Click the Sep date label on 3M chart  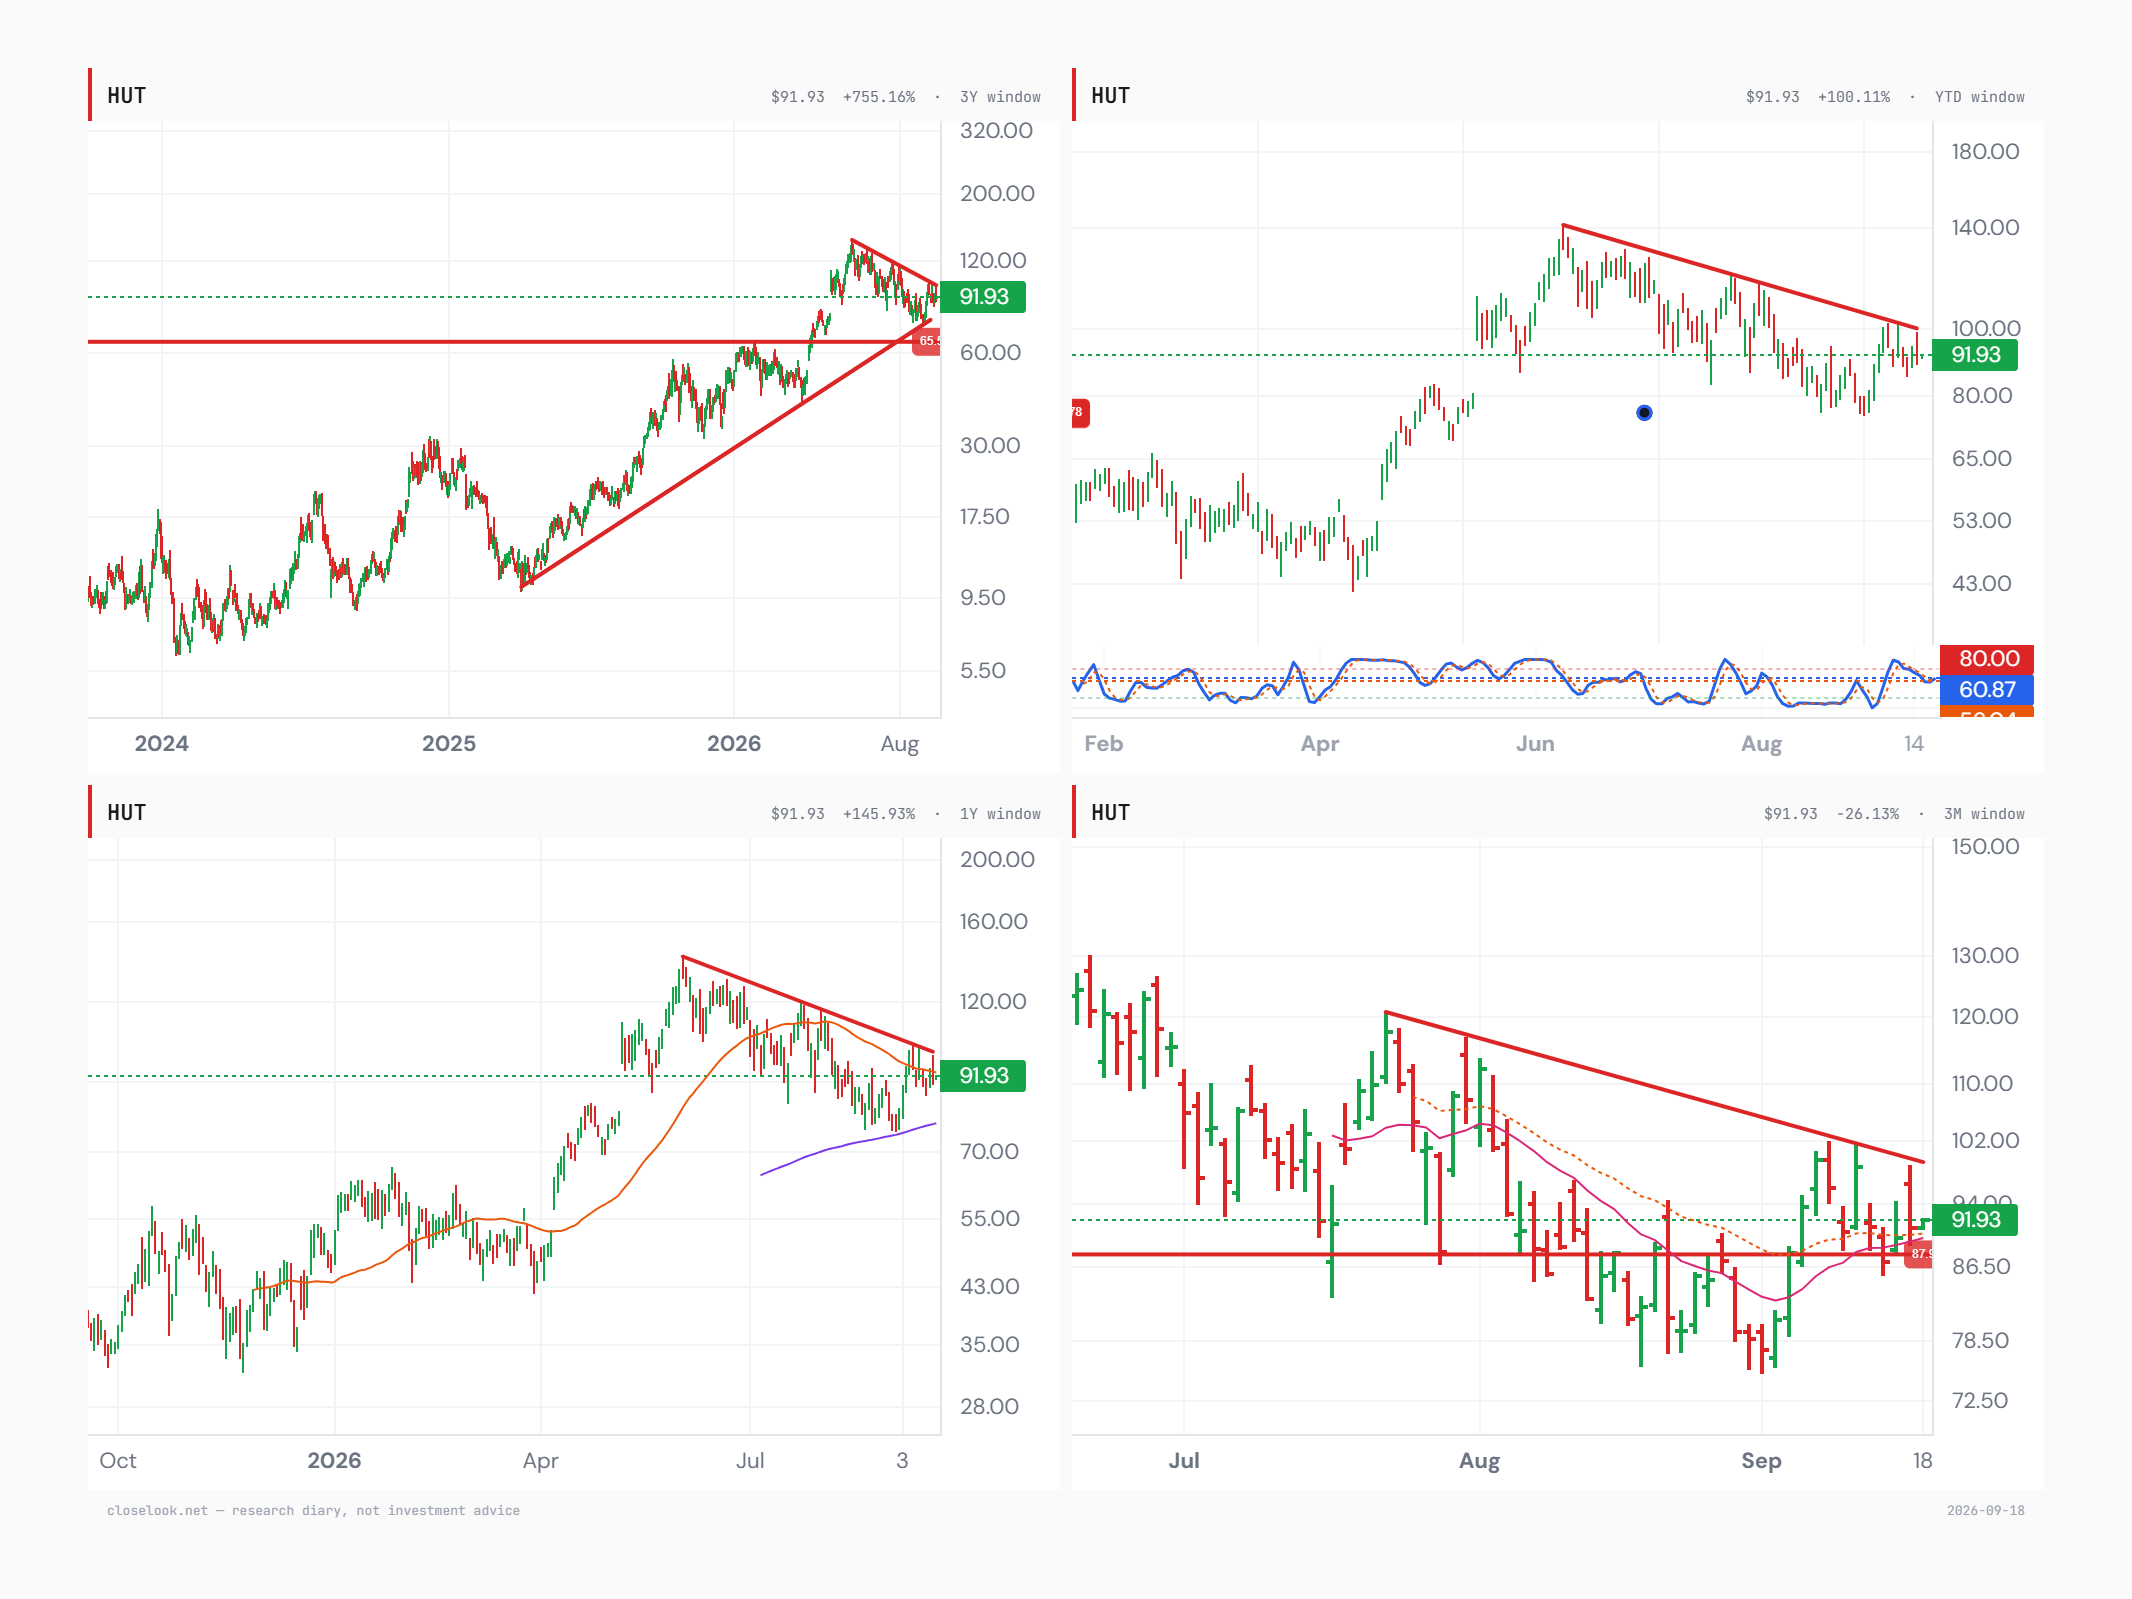point(1760,1461)
